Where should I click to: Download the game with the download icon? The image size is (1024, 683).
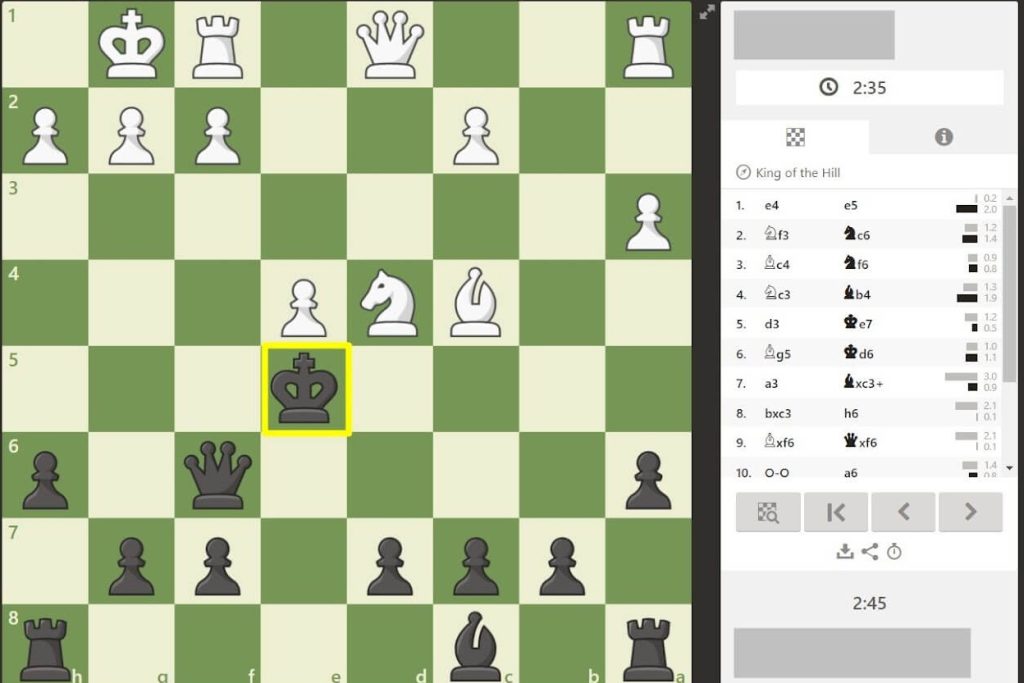[845, 551]
